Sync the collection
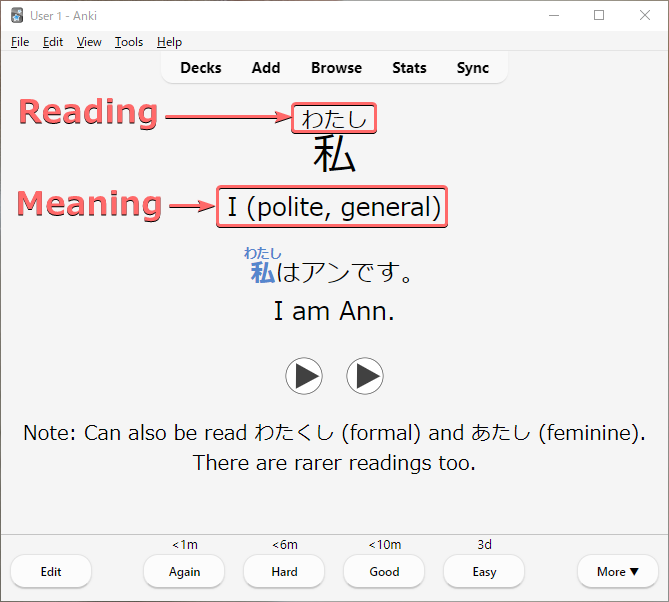The height and width of the screenshot is (602, 669). click(x=473, y=68)
